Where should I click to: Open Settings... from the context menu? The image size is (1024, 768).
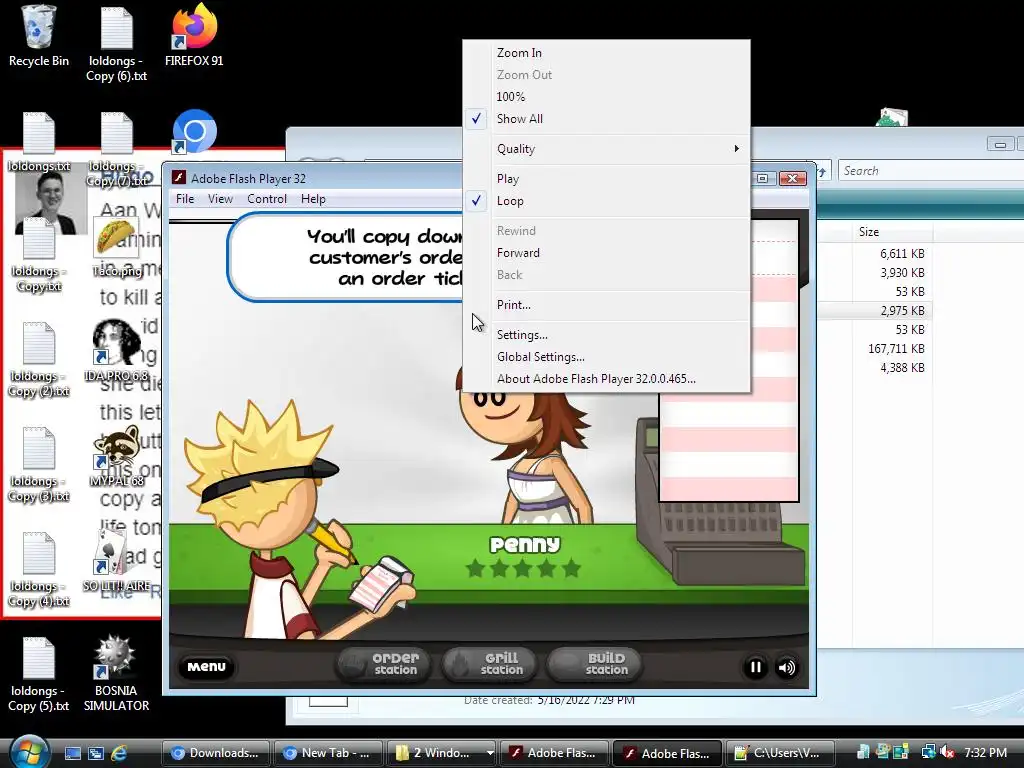pyautogui.click(x=606, y=335)
